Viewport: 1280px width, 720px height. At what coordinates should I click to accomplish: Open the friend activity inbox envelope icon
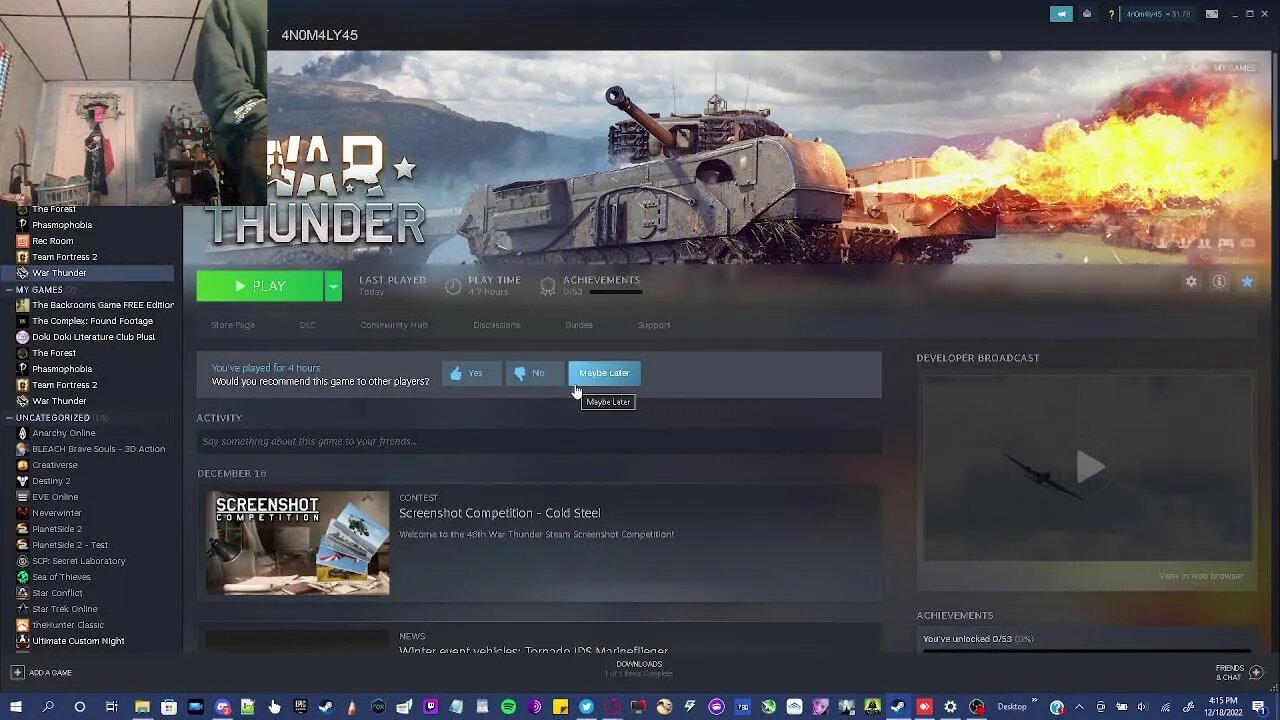pos(1087,14)
